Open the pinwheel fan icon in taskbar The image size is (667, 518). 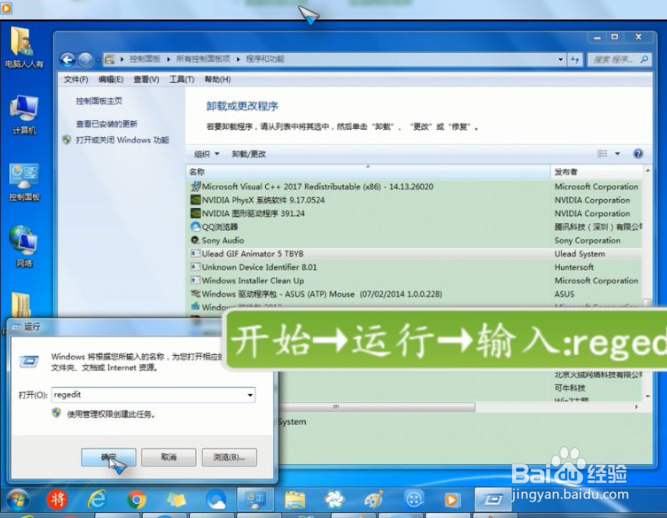[x=334, y=500]
